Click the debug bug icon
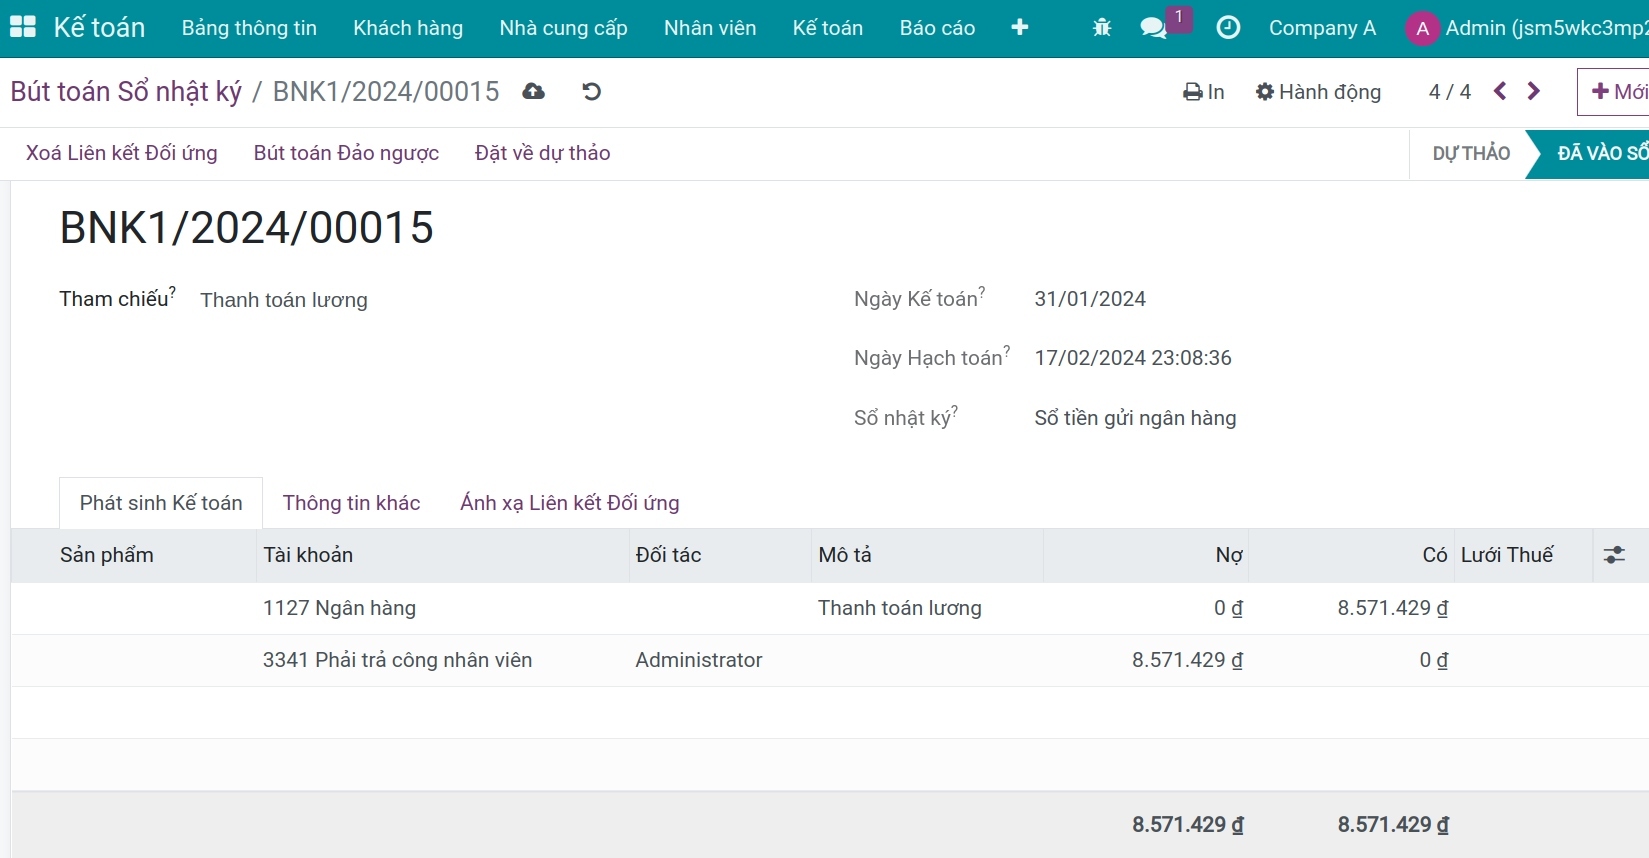The width and height of the screenshot is (1649, 858). click(x=1102, y=28)
